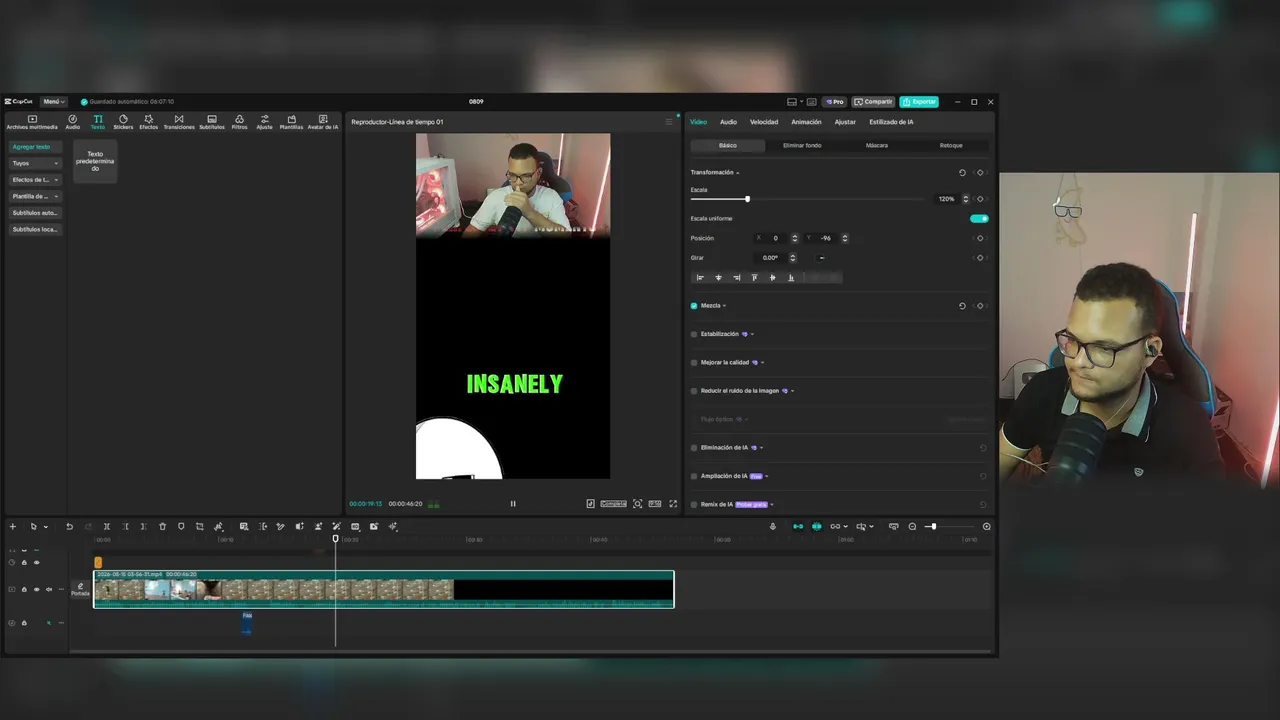Open Subtítulos automáticos in the sidebar
Screen dimensions: 1280x720
click(36, 213)
